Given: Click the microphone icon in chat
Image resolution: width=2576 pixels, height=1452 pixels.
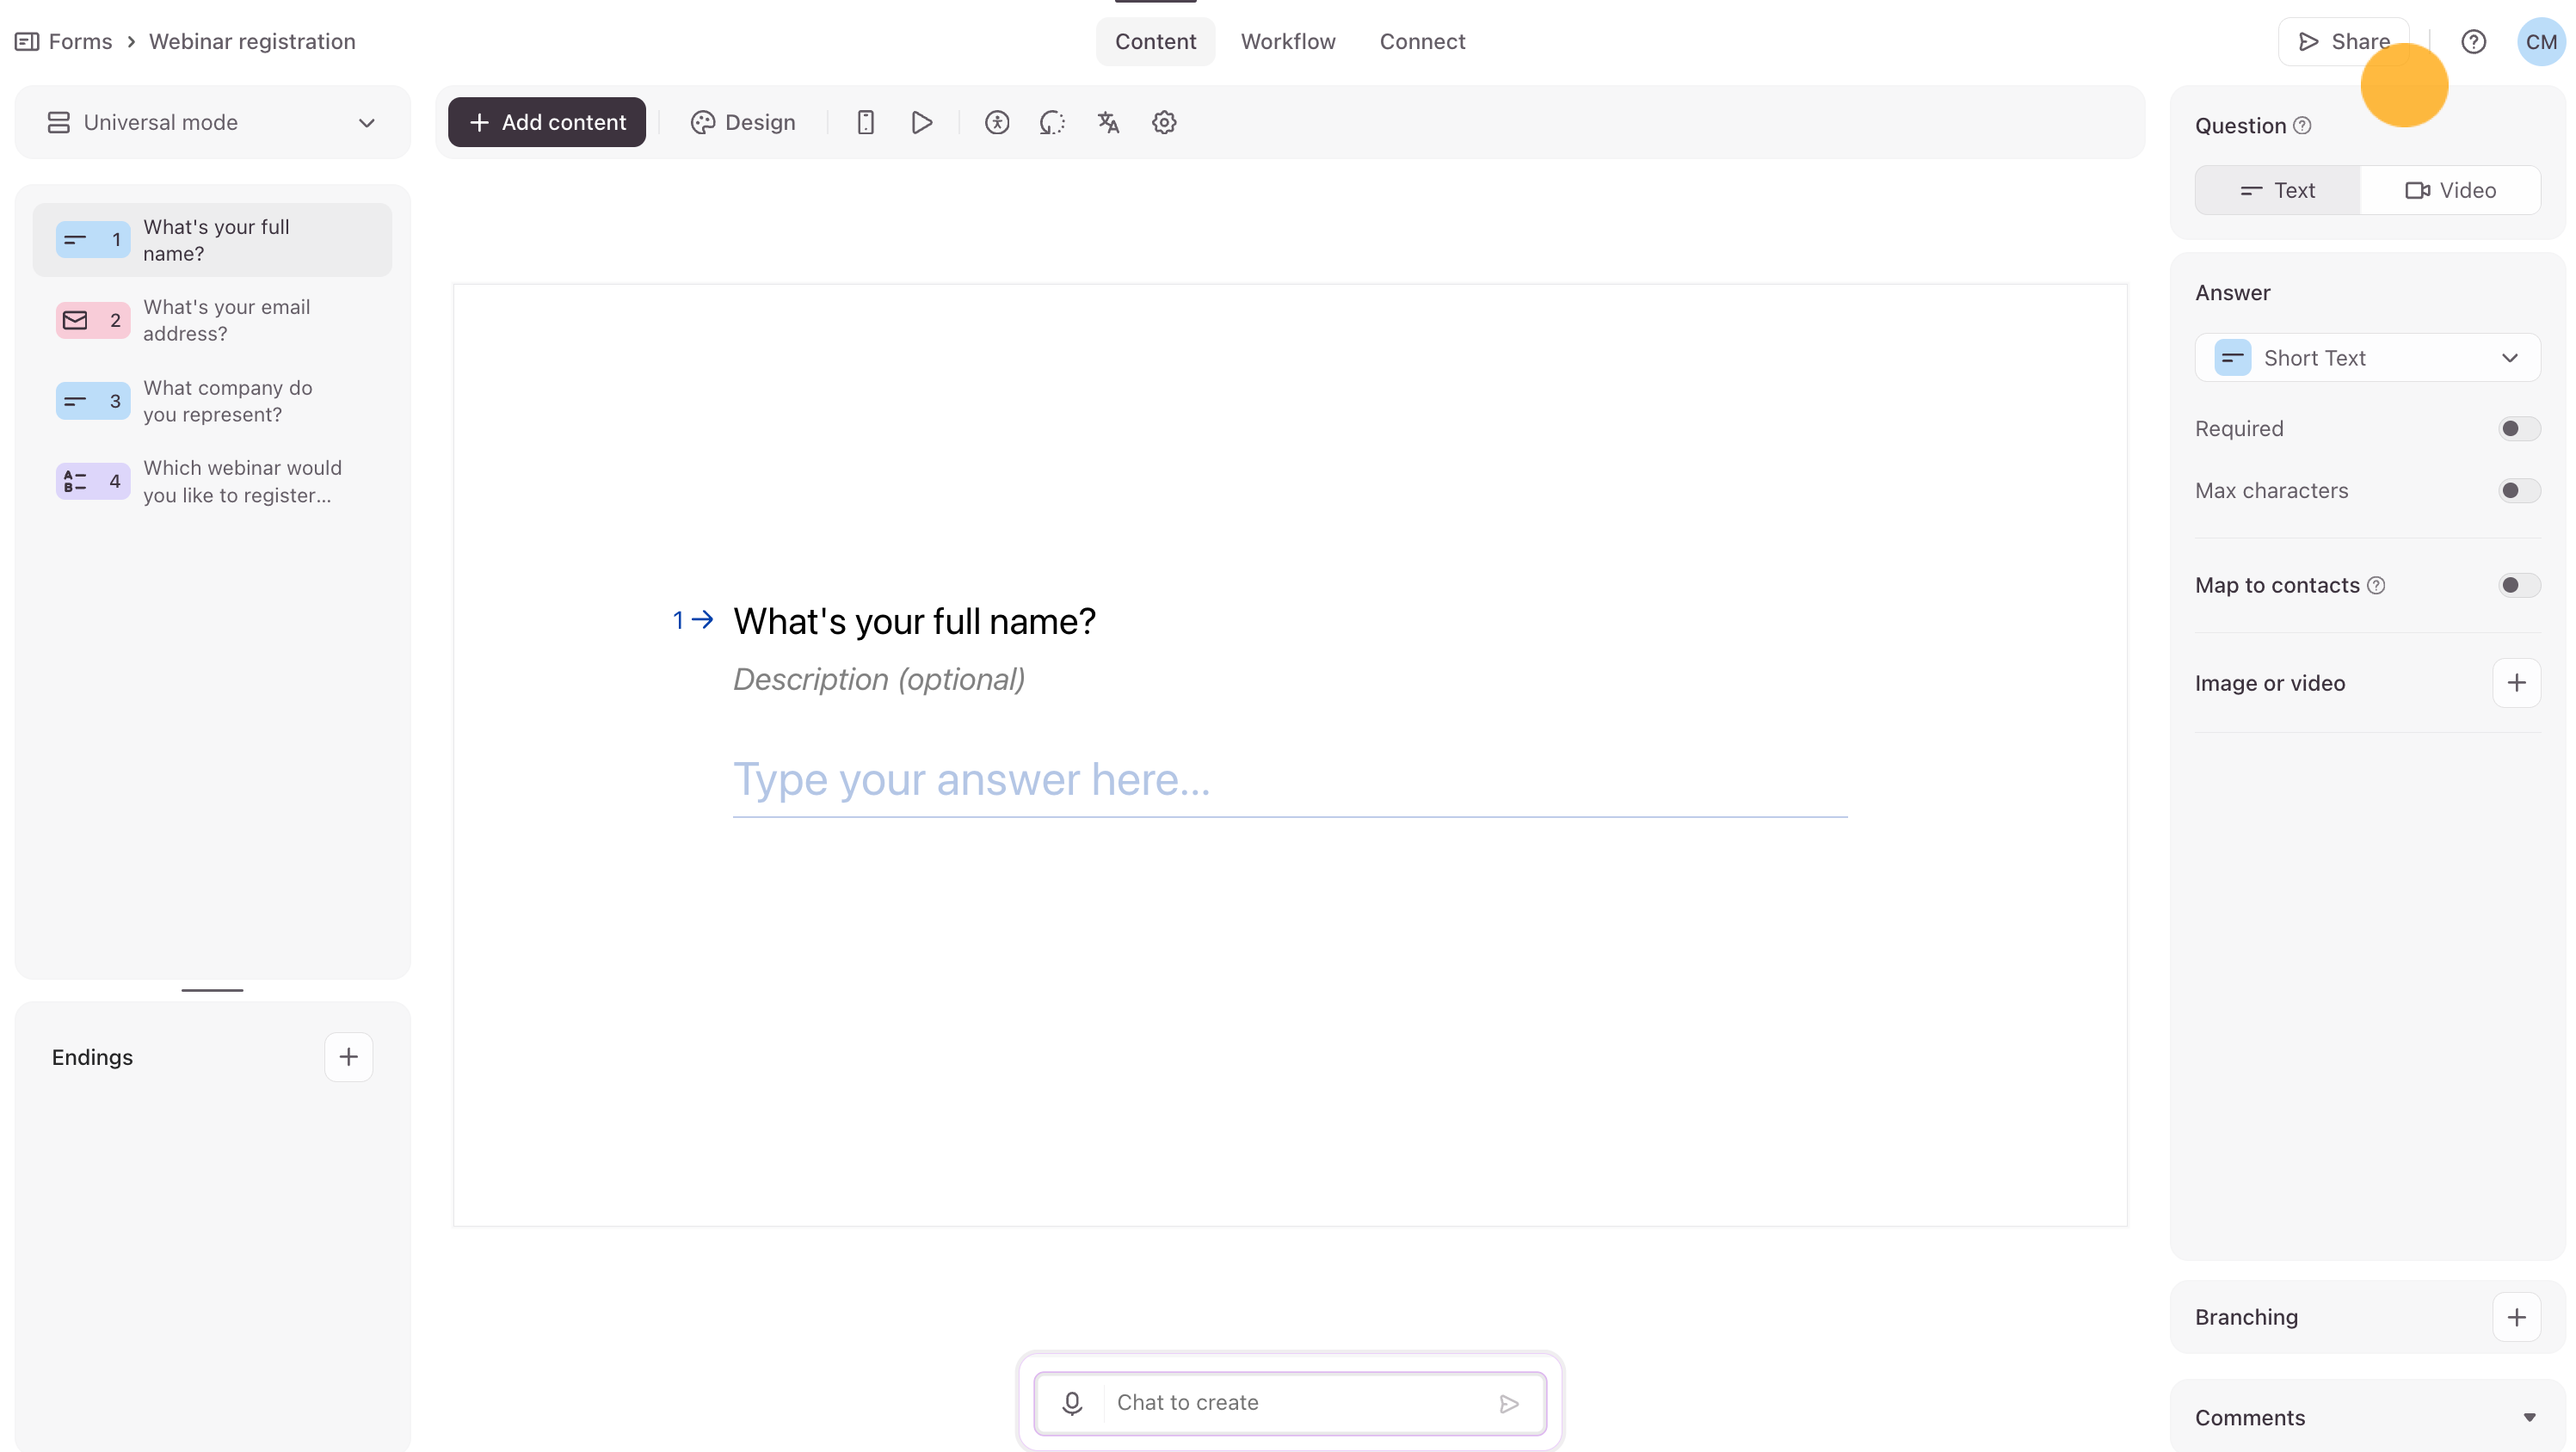Looking at the screenshot, I should coord(1072,1403).
